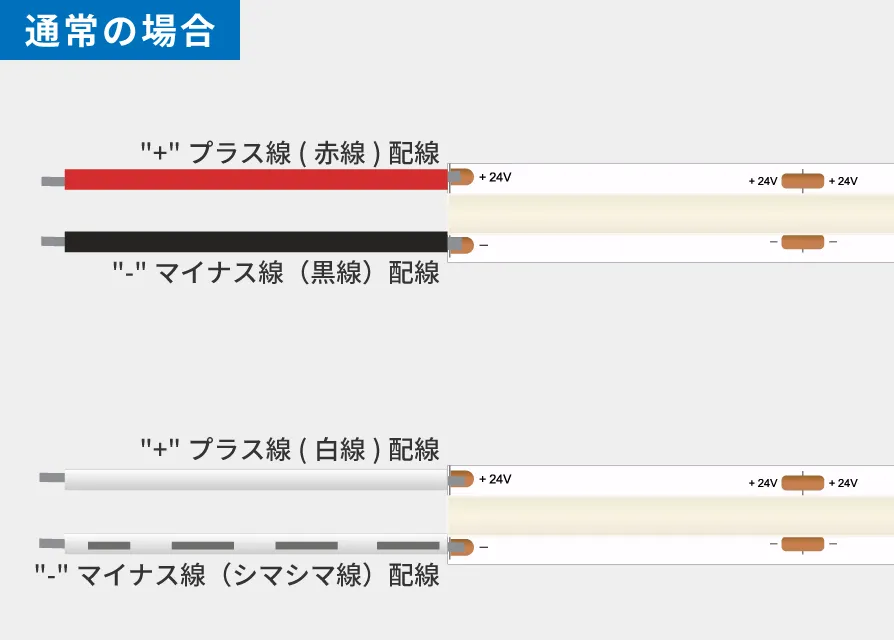
Task: Click the solder pad where black wire connects
Action: [x=461, y=244]
